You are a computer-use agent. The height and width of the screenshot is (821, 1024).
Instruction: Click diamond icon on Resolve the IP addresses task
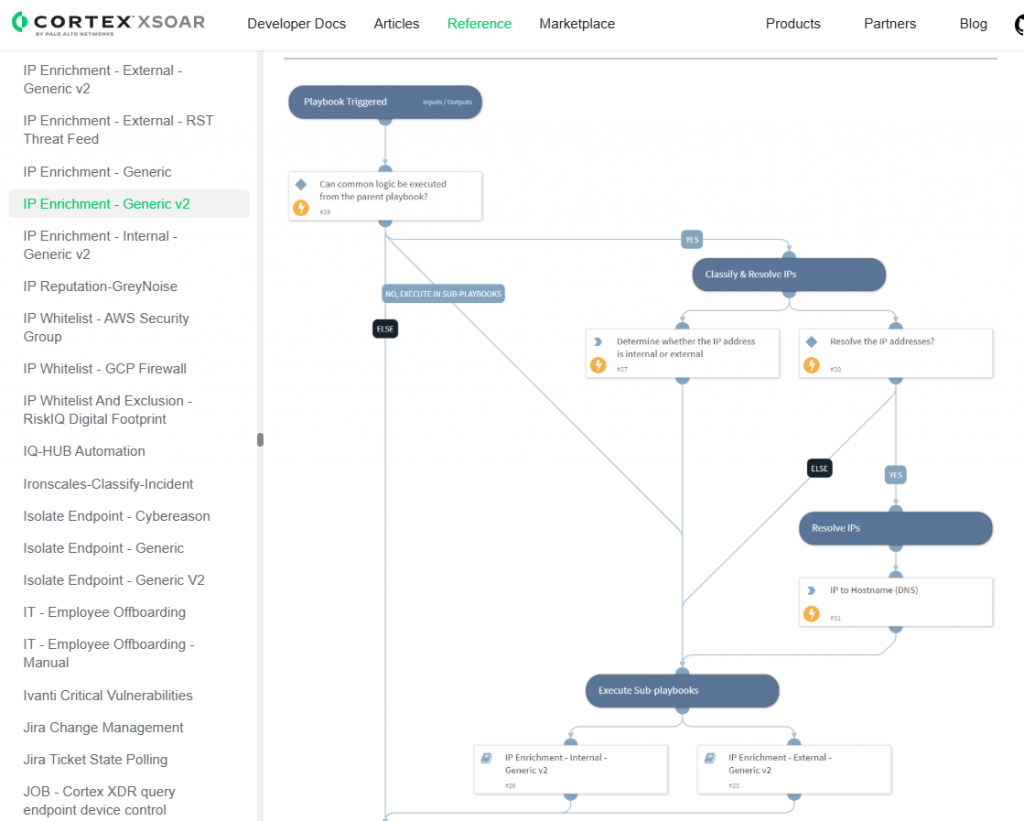click(812, 342)
